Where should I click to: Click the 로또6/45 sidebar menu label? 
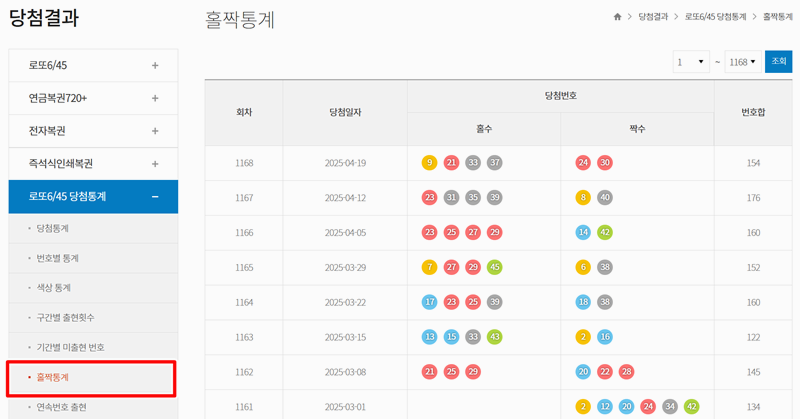point(47,65)
